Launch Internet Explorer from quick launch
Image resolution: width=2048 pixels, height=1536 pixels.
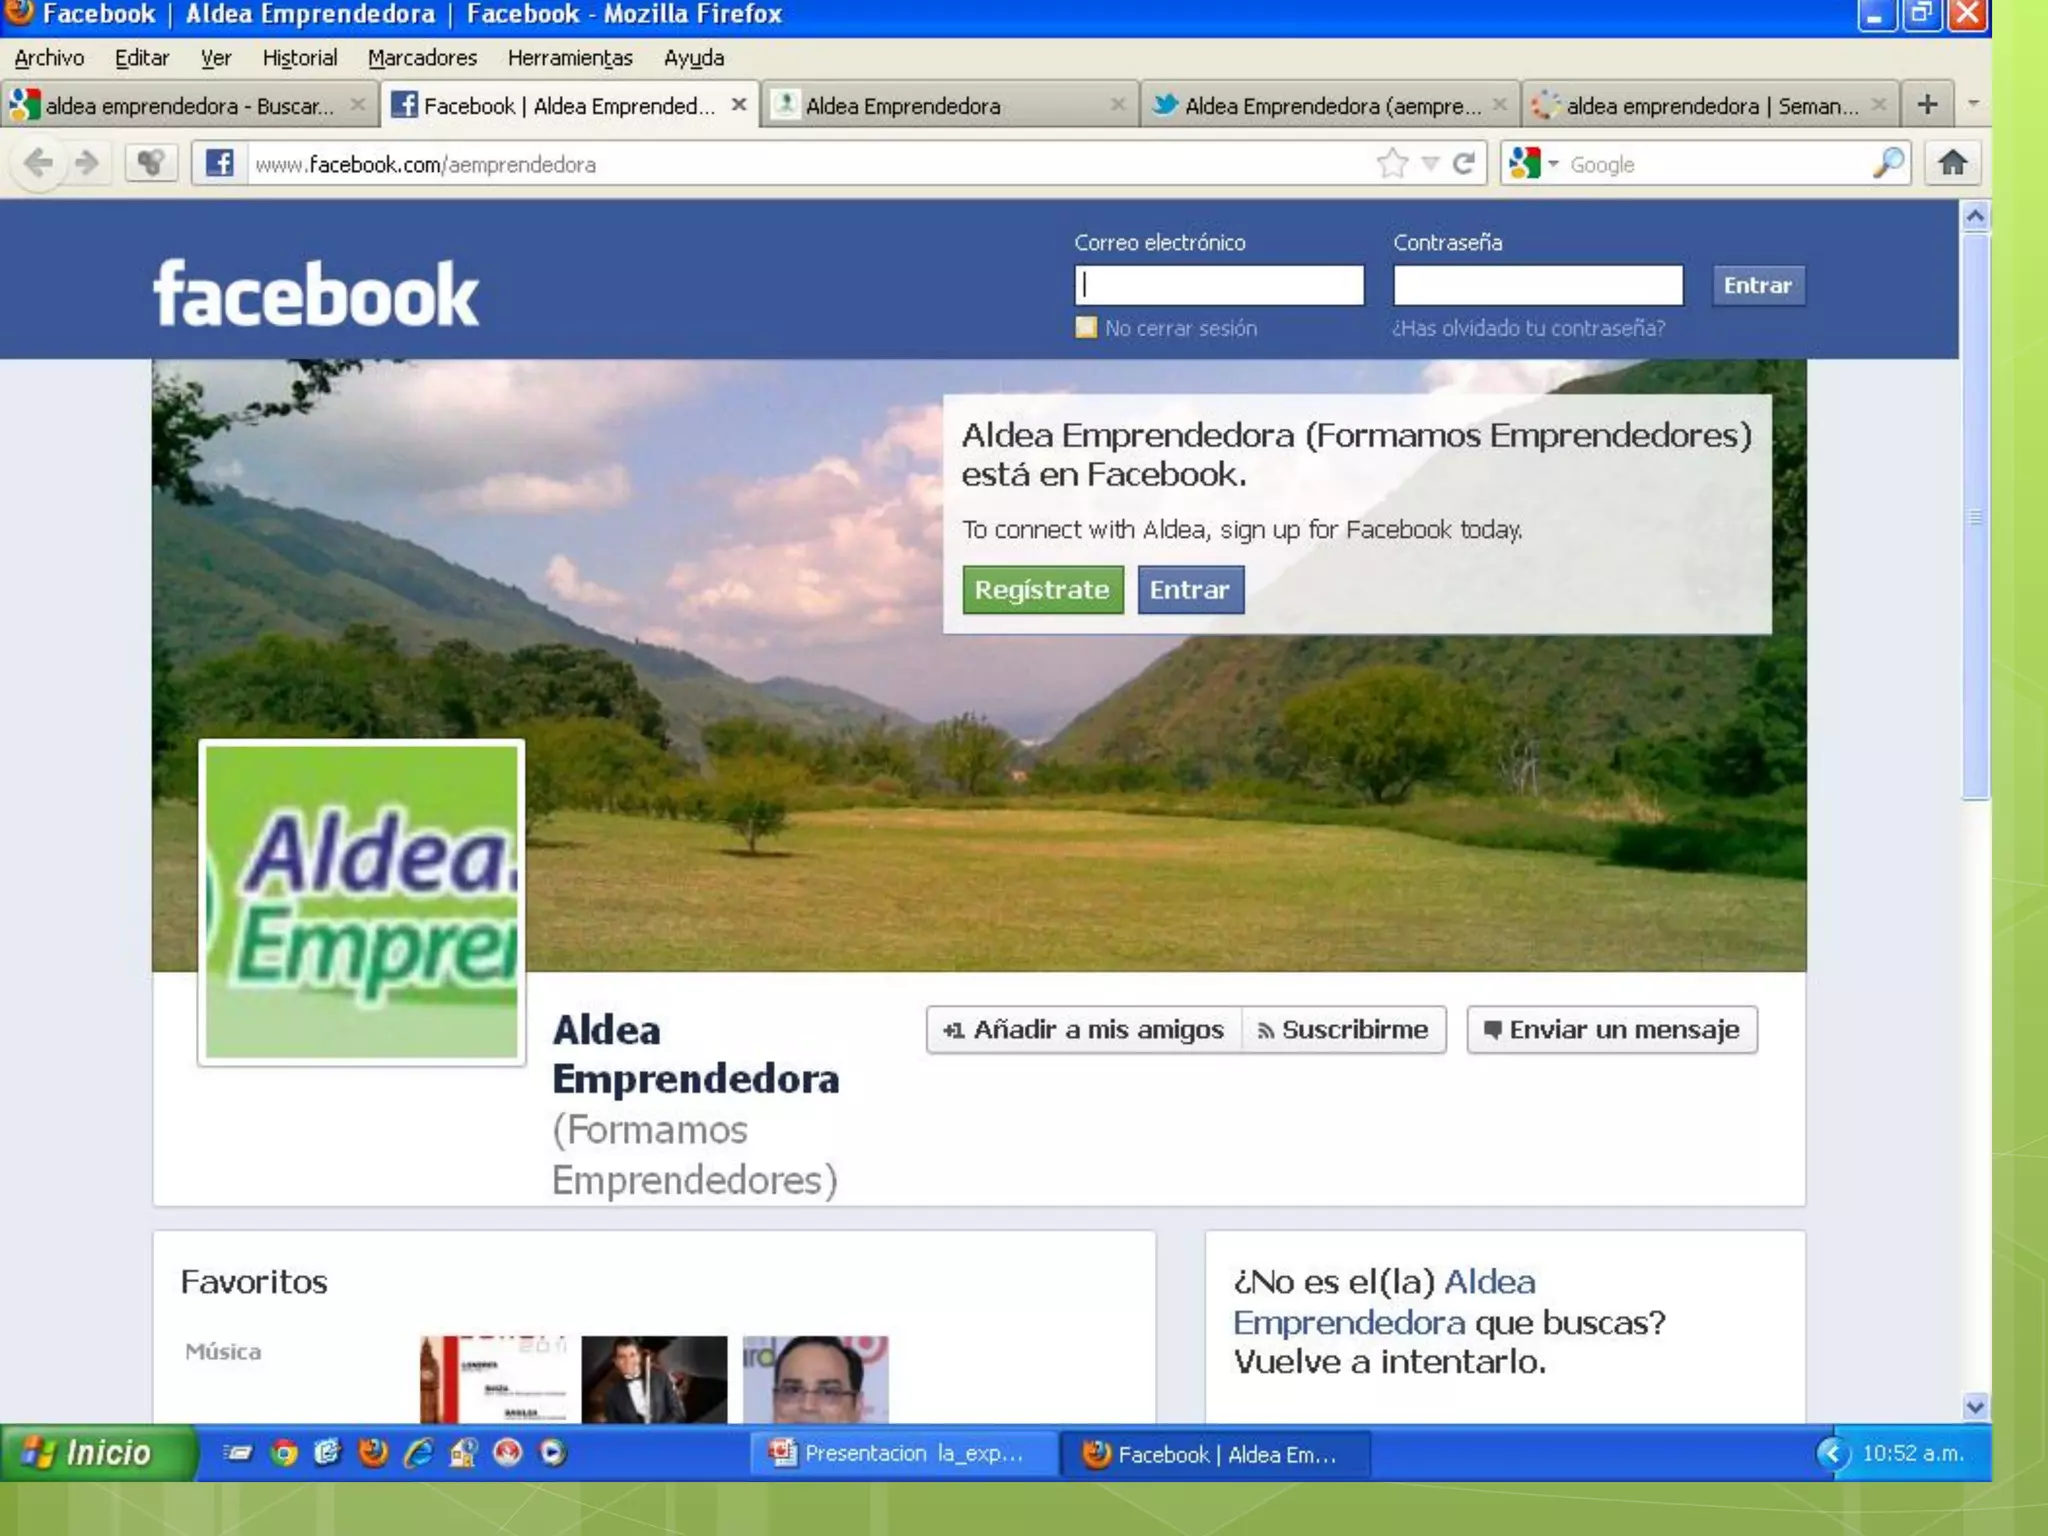coord(418,1452)
